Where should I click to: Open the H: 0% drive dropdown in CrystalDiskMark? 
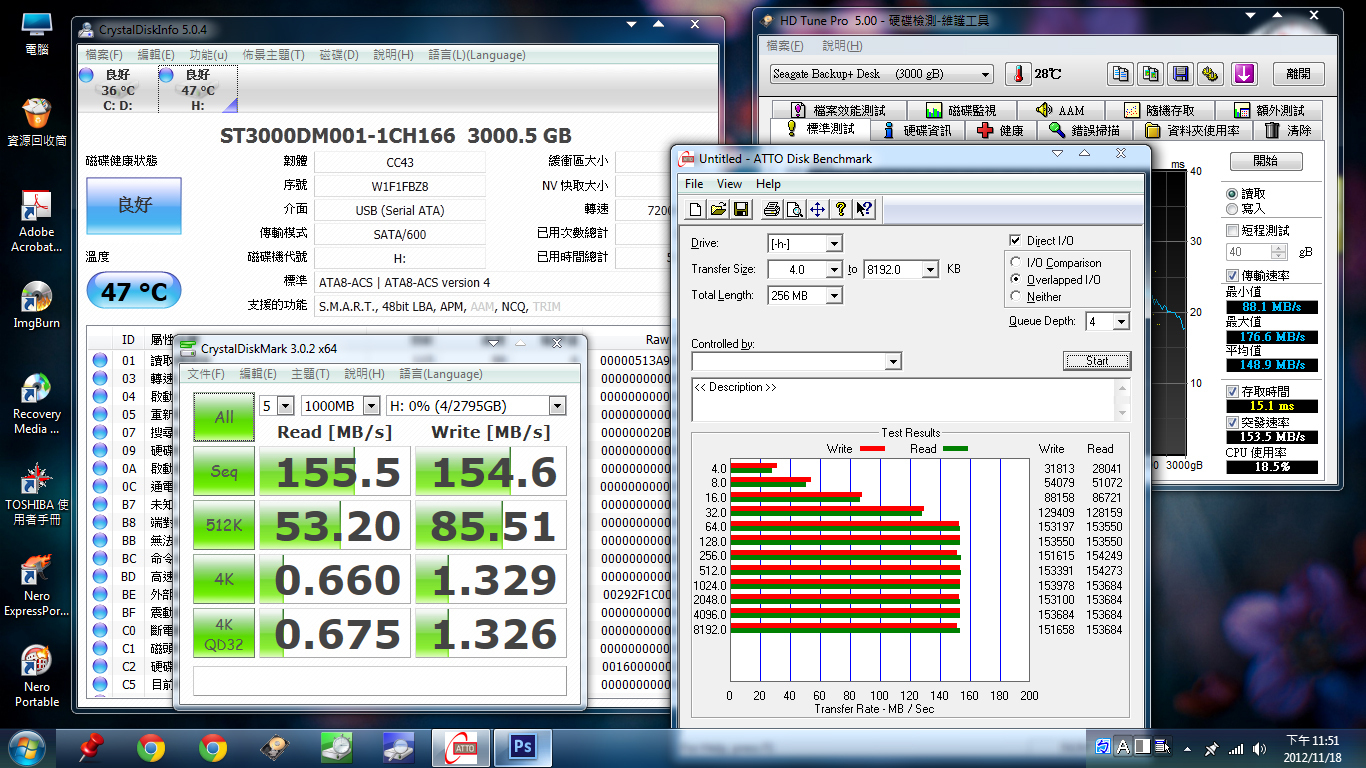[557, 406]
